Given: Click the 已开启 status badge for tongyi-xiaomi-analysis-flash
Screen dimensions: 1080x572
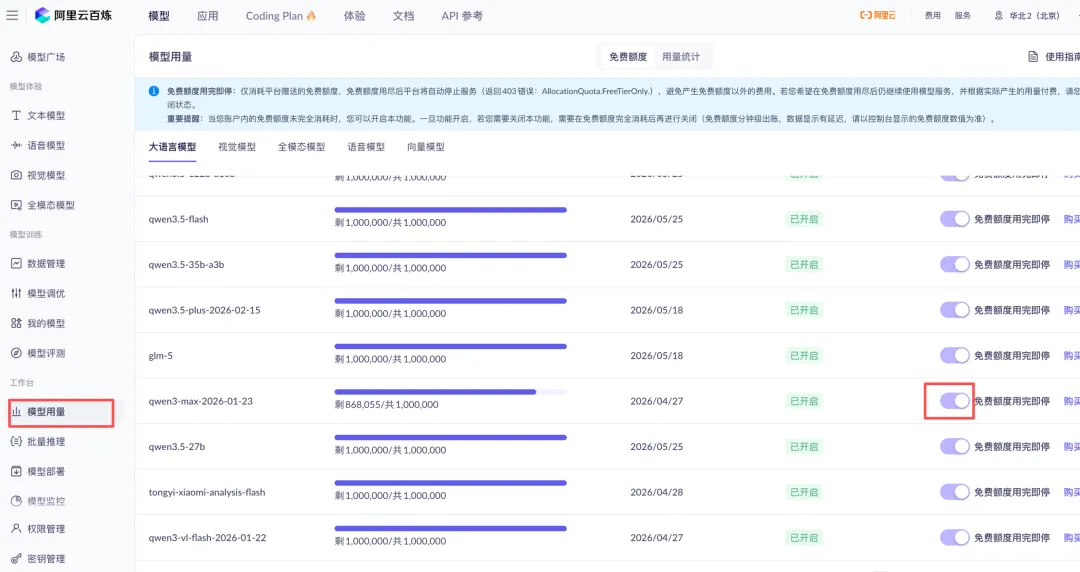Looking at the screenshot, I should coord(804,492).
